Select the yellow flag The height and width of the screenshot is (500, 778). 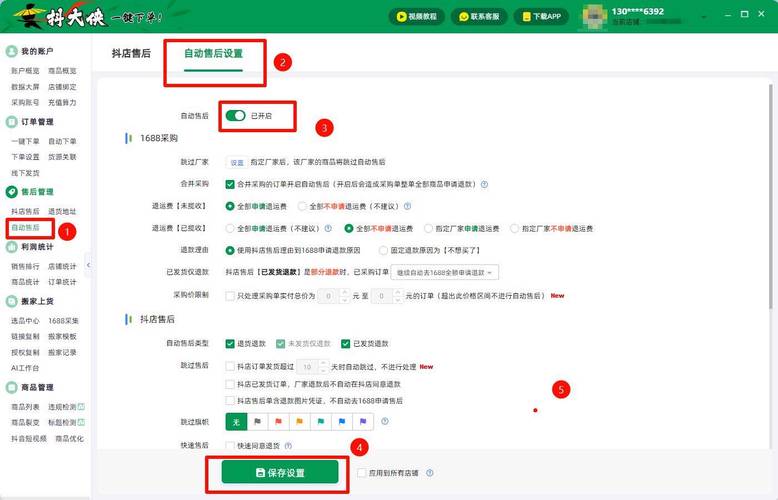coord(300,422)
